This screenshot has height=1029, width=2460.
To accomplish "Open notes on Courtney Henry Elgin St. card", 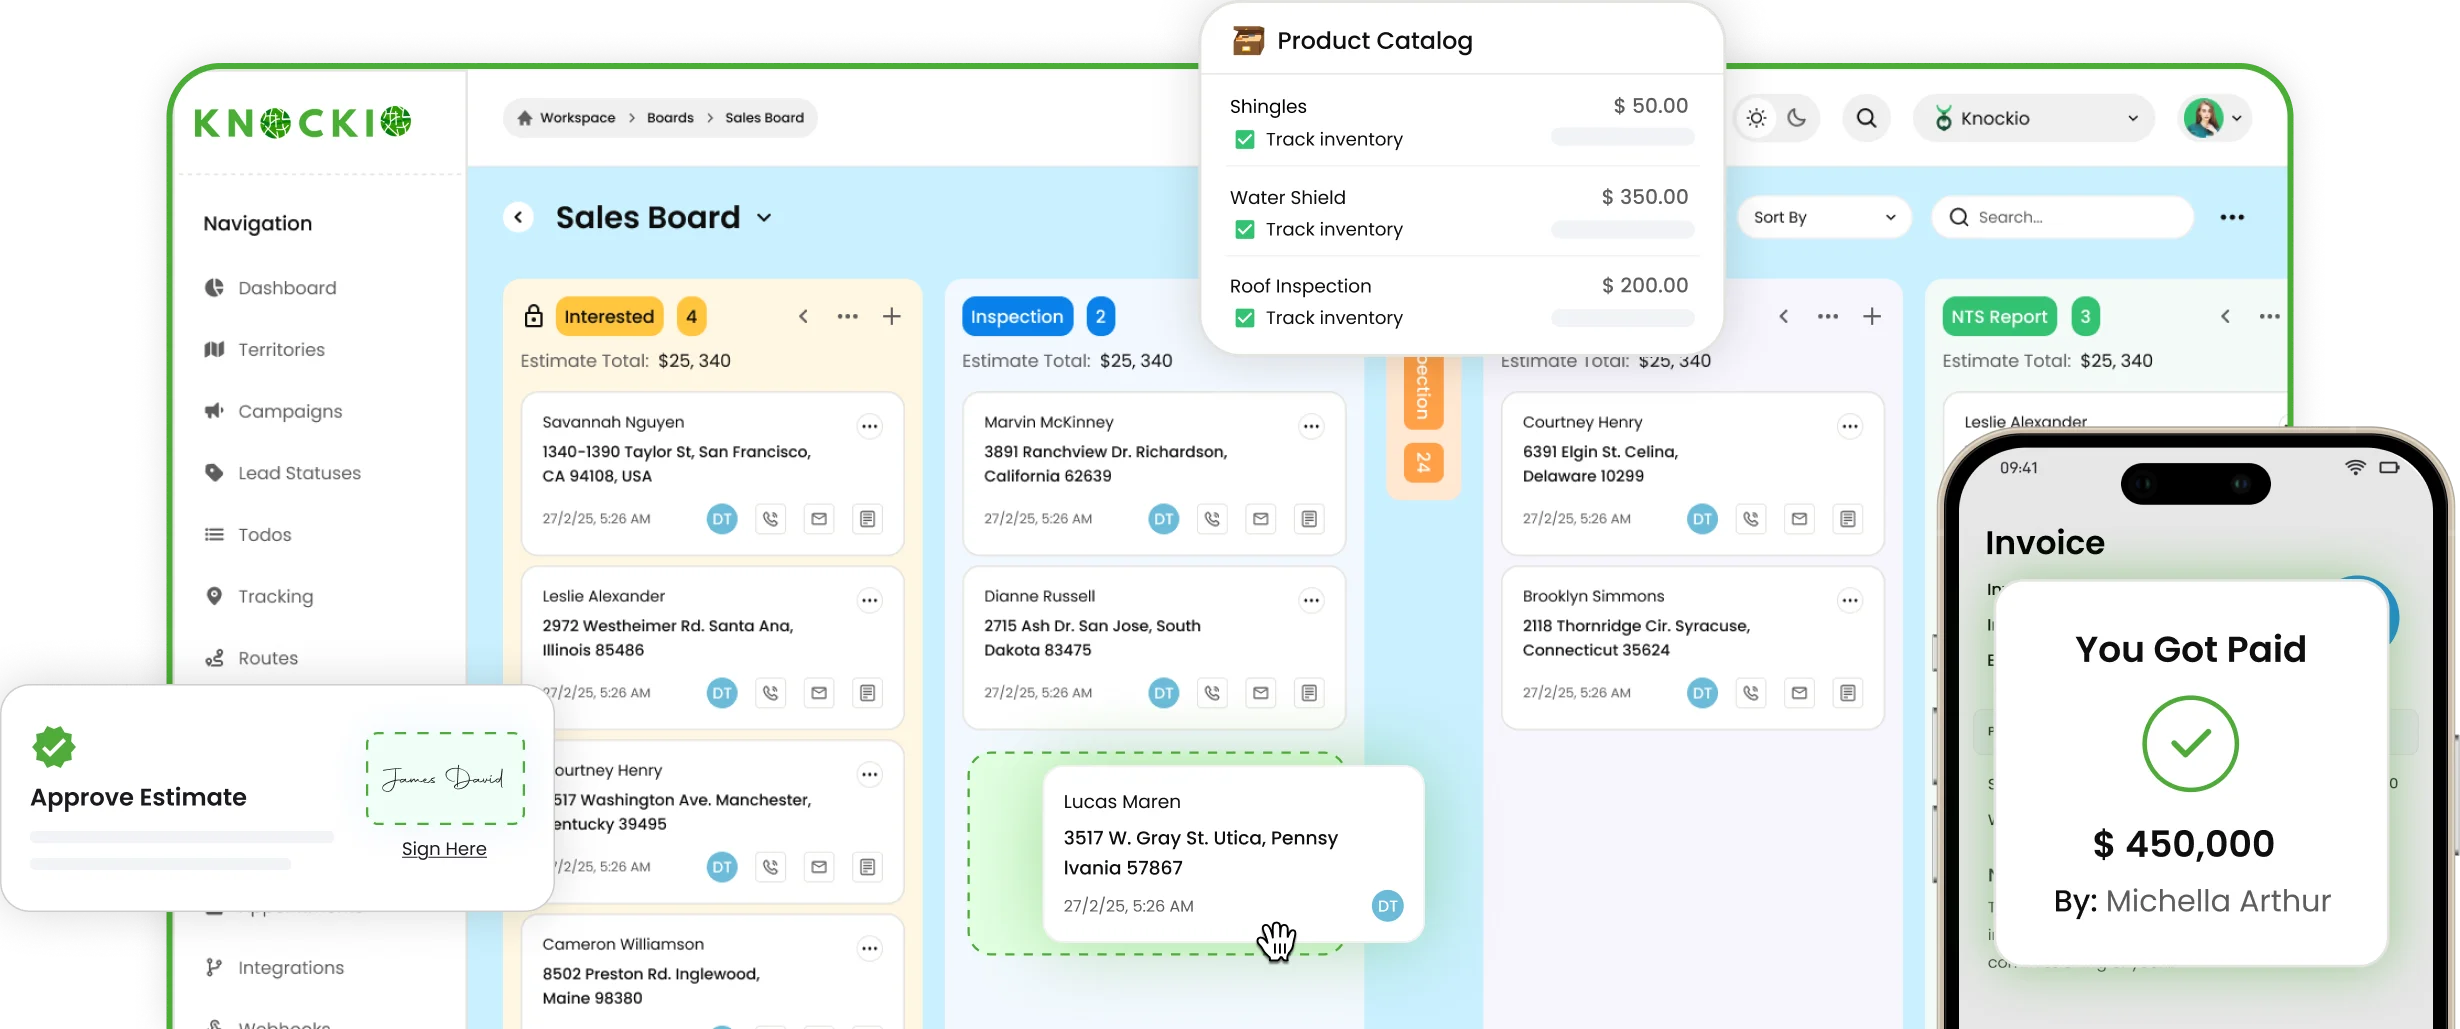I will coord(1848,519).
